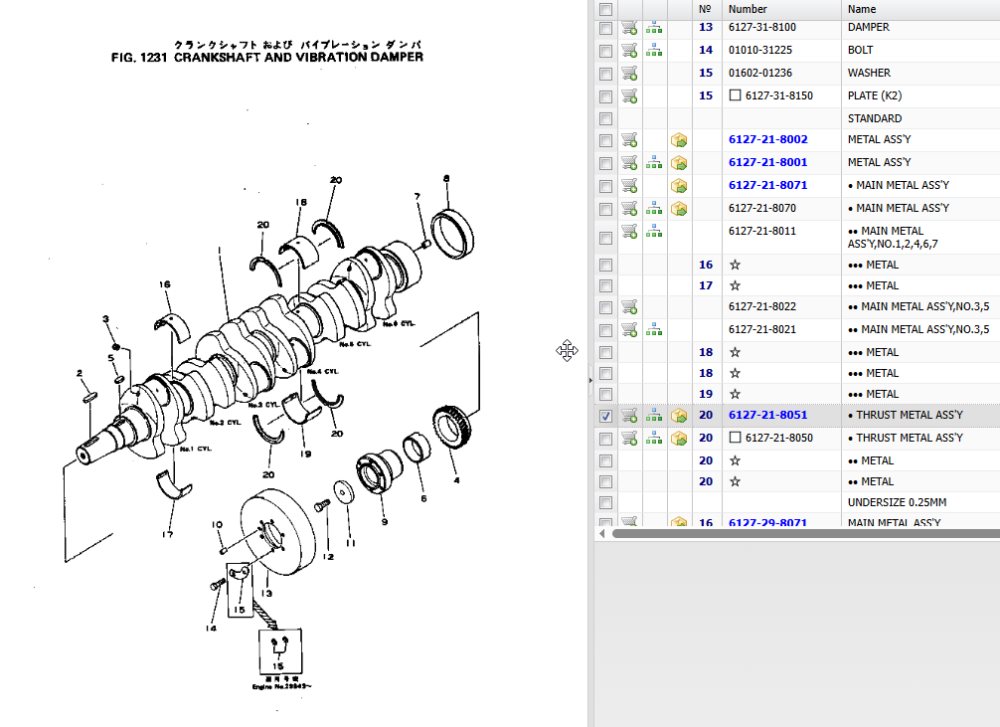
Task: Check the row checkbox for 6127-21-8022
Action: click(606, 307)
